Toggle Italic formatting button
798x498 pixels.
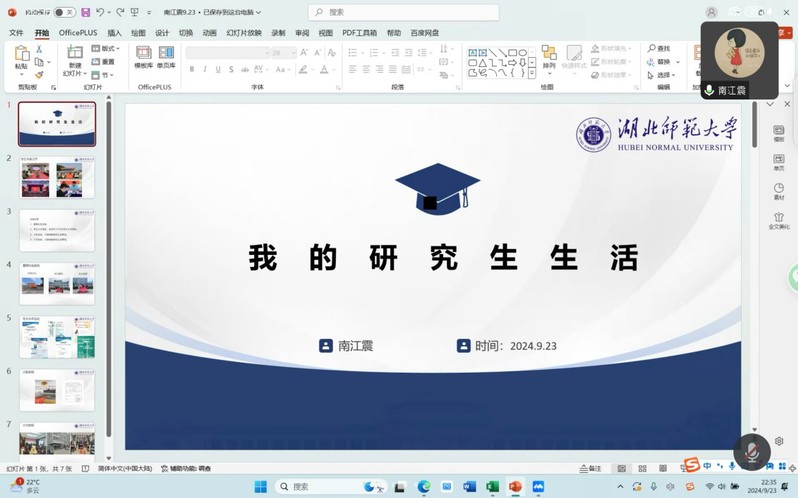(205, 70)
